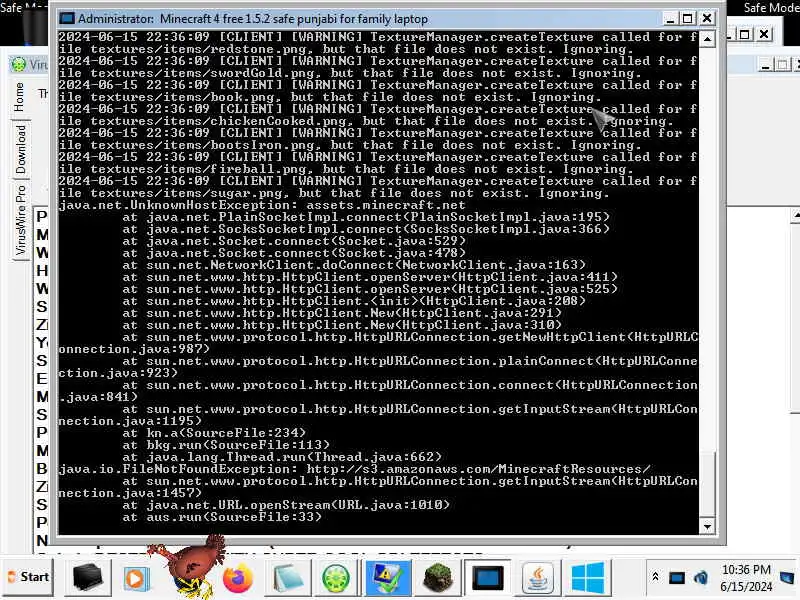The image size is (800, 600).
Task: Click the console vertical scrollbar thumb
Action: click(707, 483)
